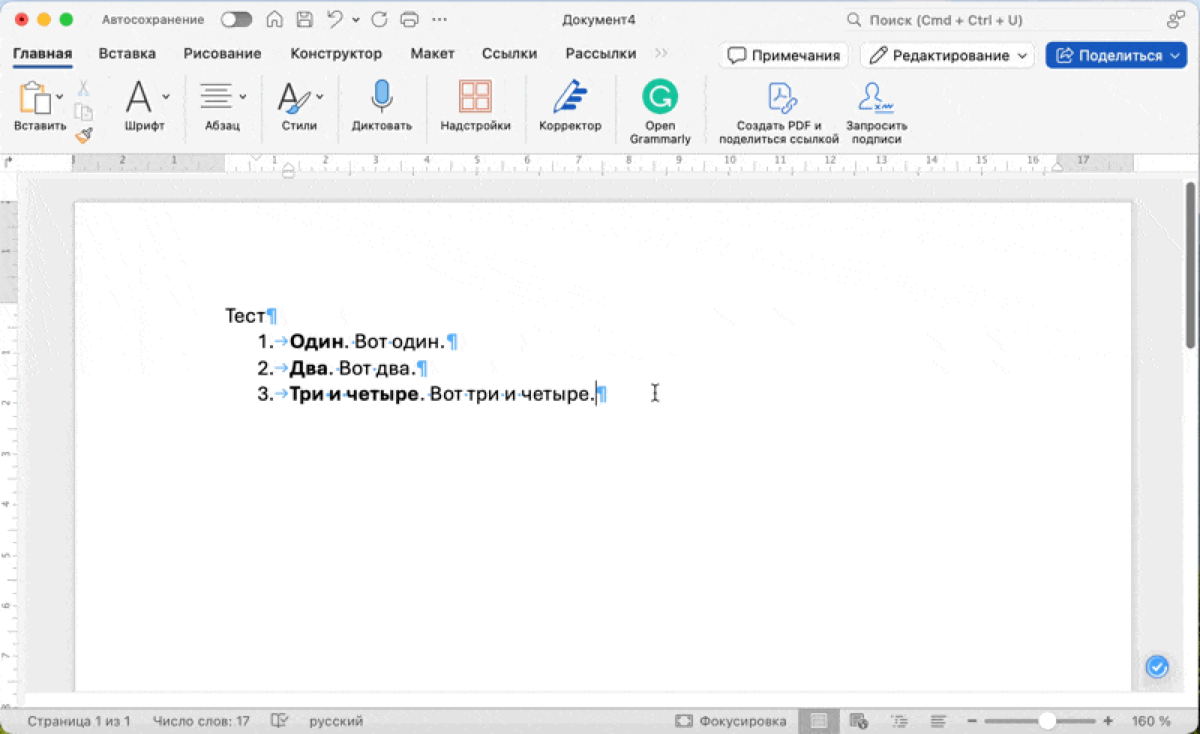Switch to the Вставка ribbon tab
Screen dimensions: 1200x734
point(126,53)
